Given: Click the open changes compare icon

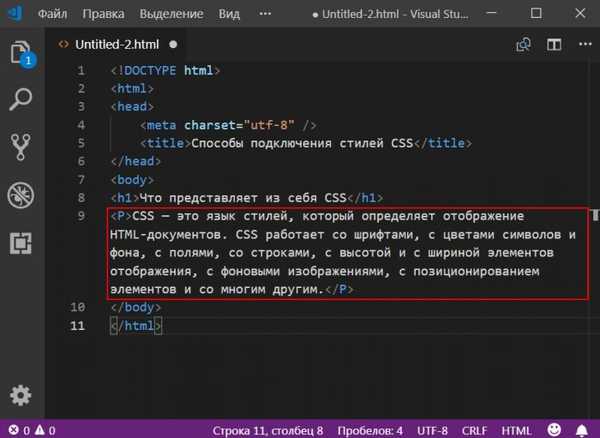Looking at the screenshot, I should 523,45.
